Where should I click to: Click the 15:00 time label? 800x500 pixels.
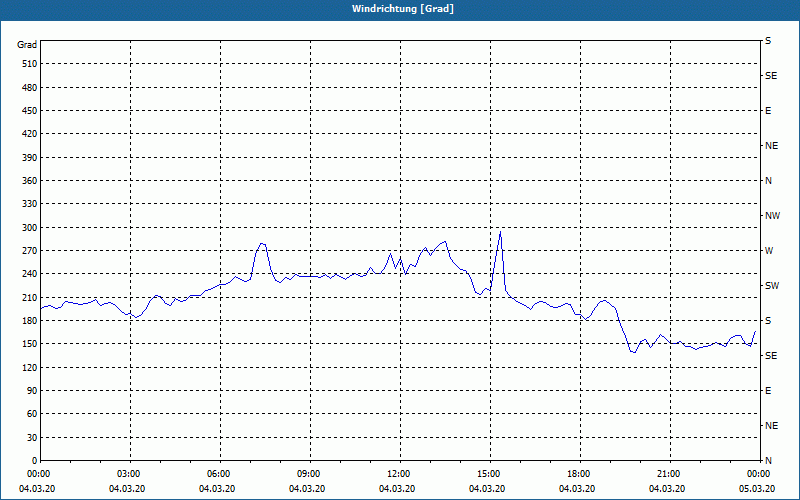(490, 474)
